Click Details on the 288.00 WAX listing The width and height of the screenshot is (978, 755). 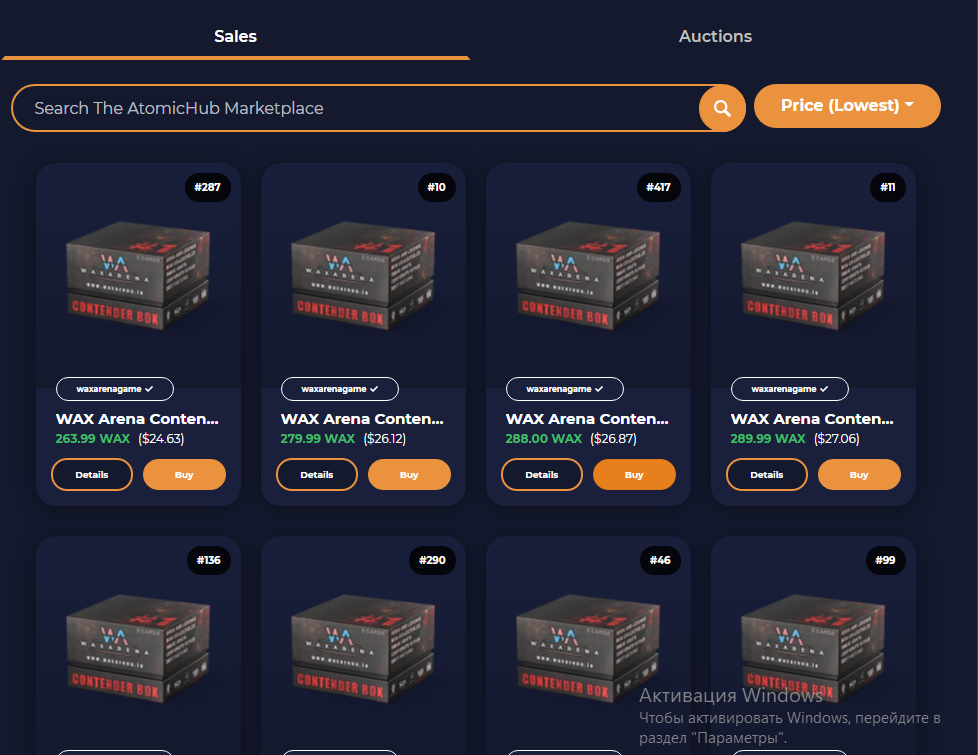point(541,475)
